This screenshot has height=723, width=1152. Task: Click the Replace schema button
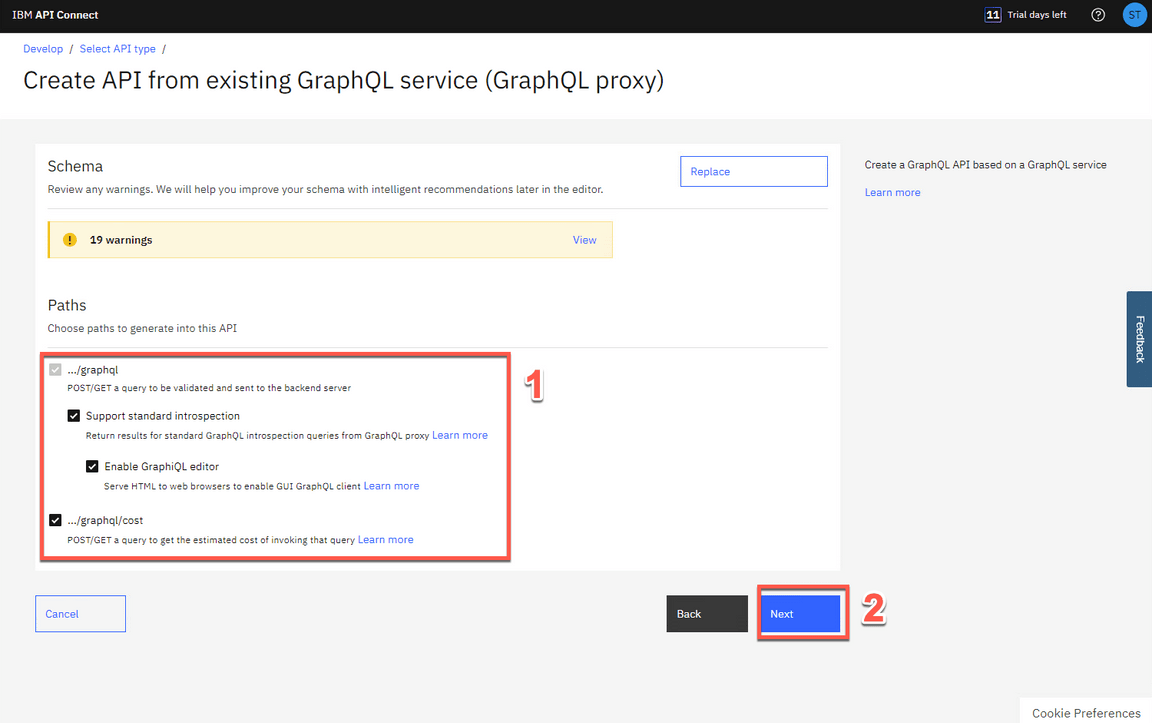tap(754, 171)
